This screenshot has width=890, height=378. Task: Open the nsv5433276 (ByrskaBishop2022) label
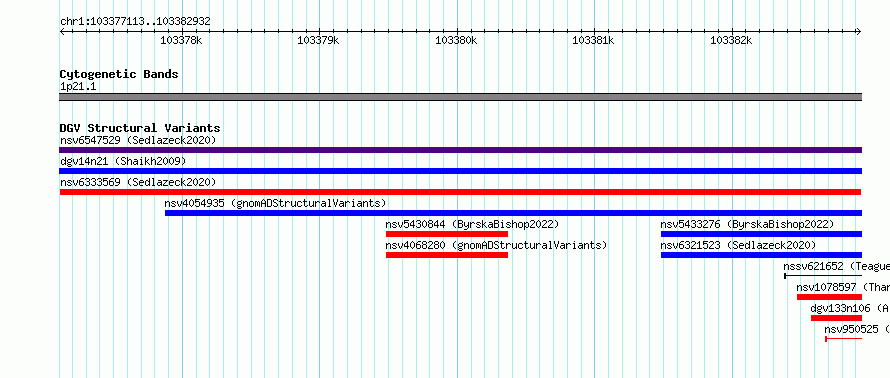click(747, 224)
